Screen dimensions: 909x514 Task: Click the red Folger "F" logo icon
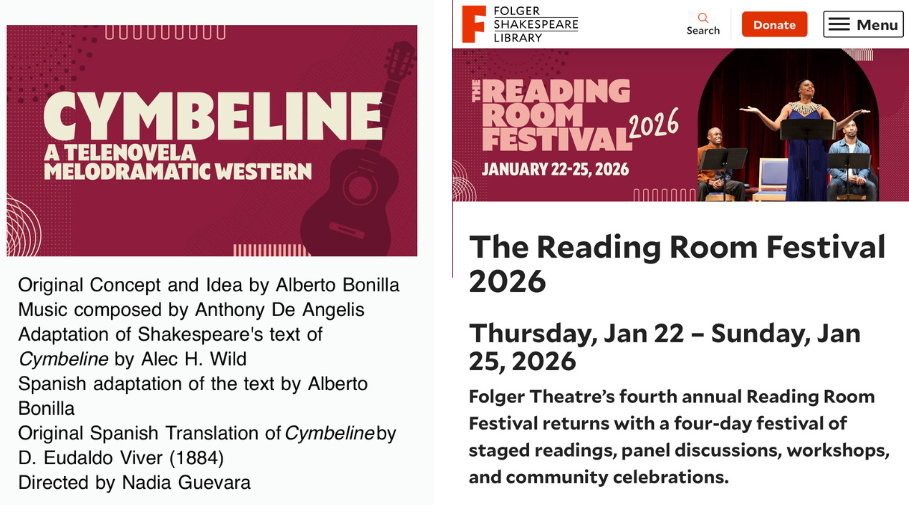coord(474,24)
